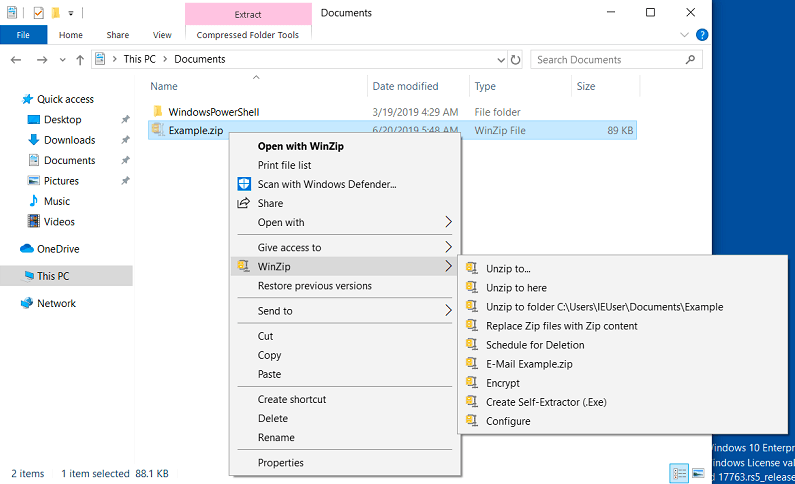The image size is (795, 484).
Task: Click the refresh button in address bar
Action: (x=515, y=60)
